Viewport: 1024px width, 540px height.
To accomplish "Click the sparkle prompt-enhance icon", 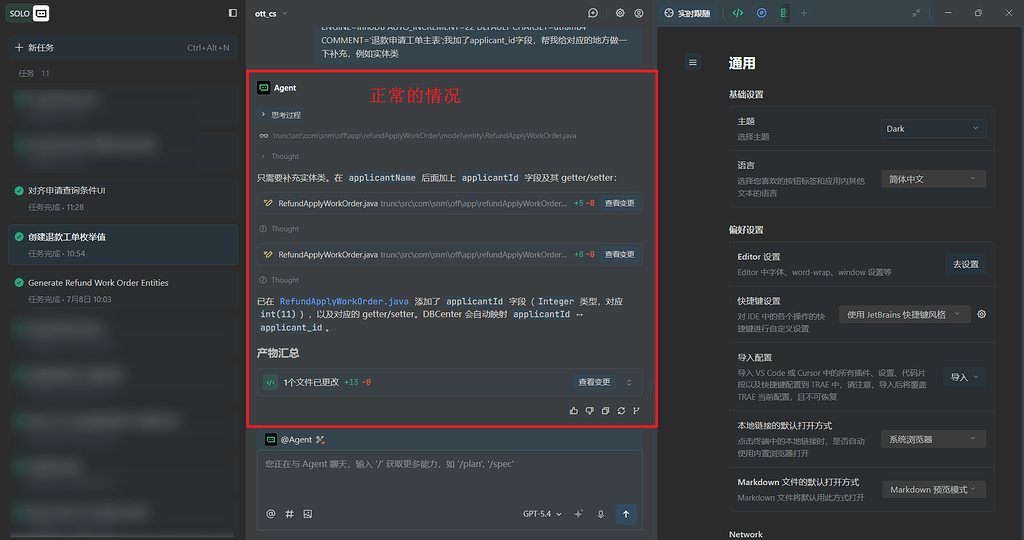I will [x=579, y=514].
